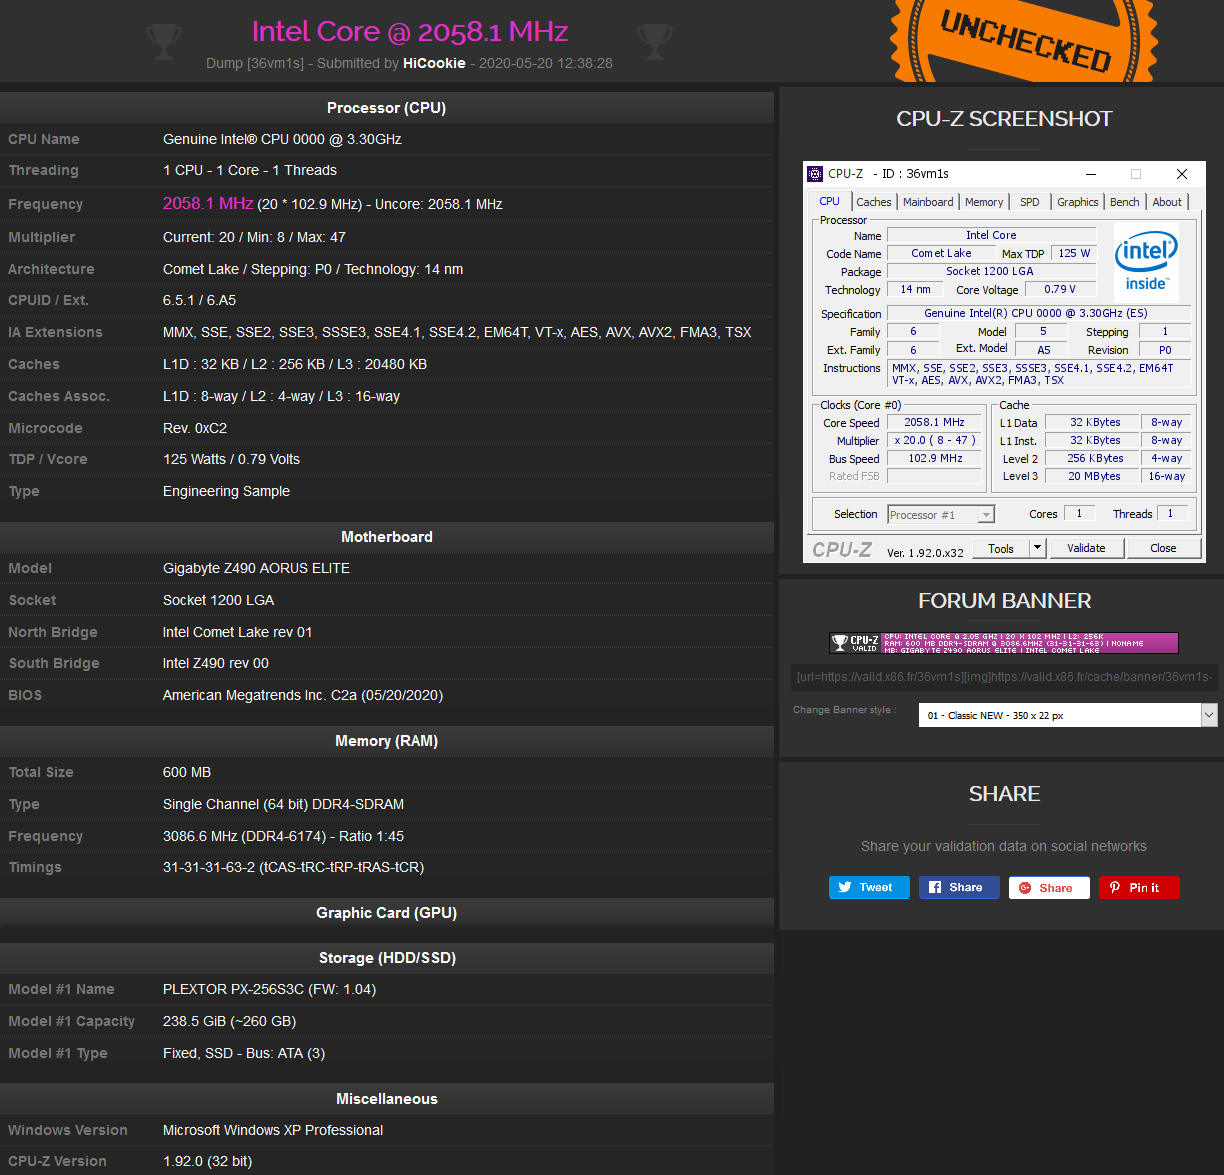Image resolution: width=1224 pixels, height=1175 pixels.
Task: Share on Google Plus button
Action: click(1049, 887)
